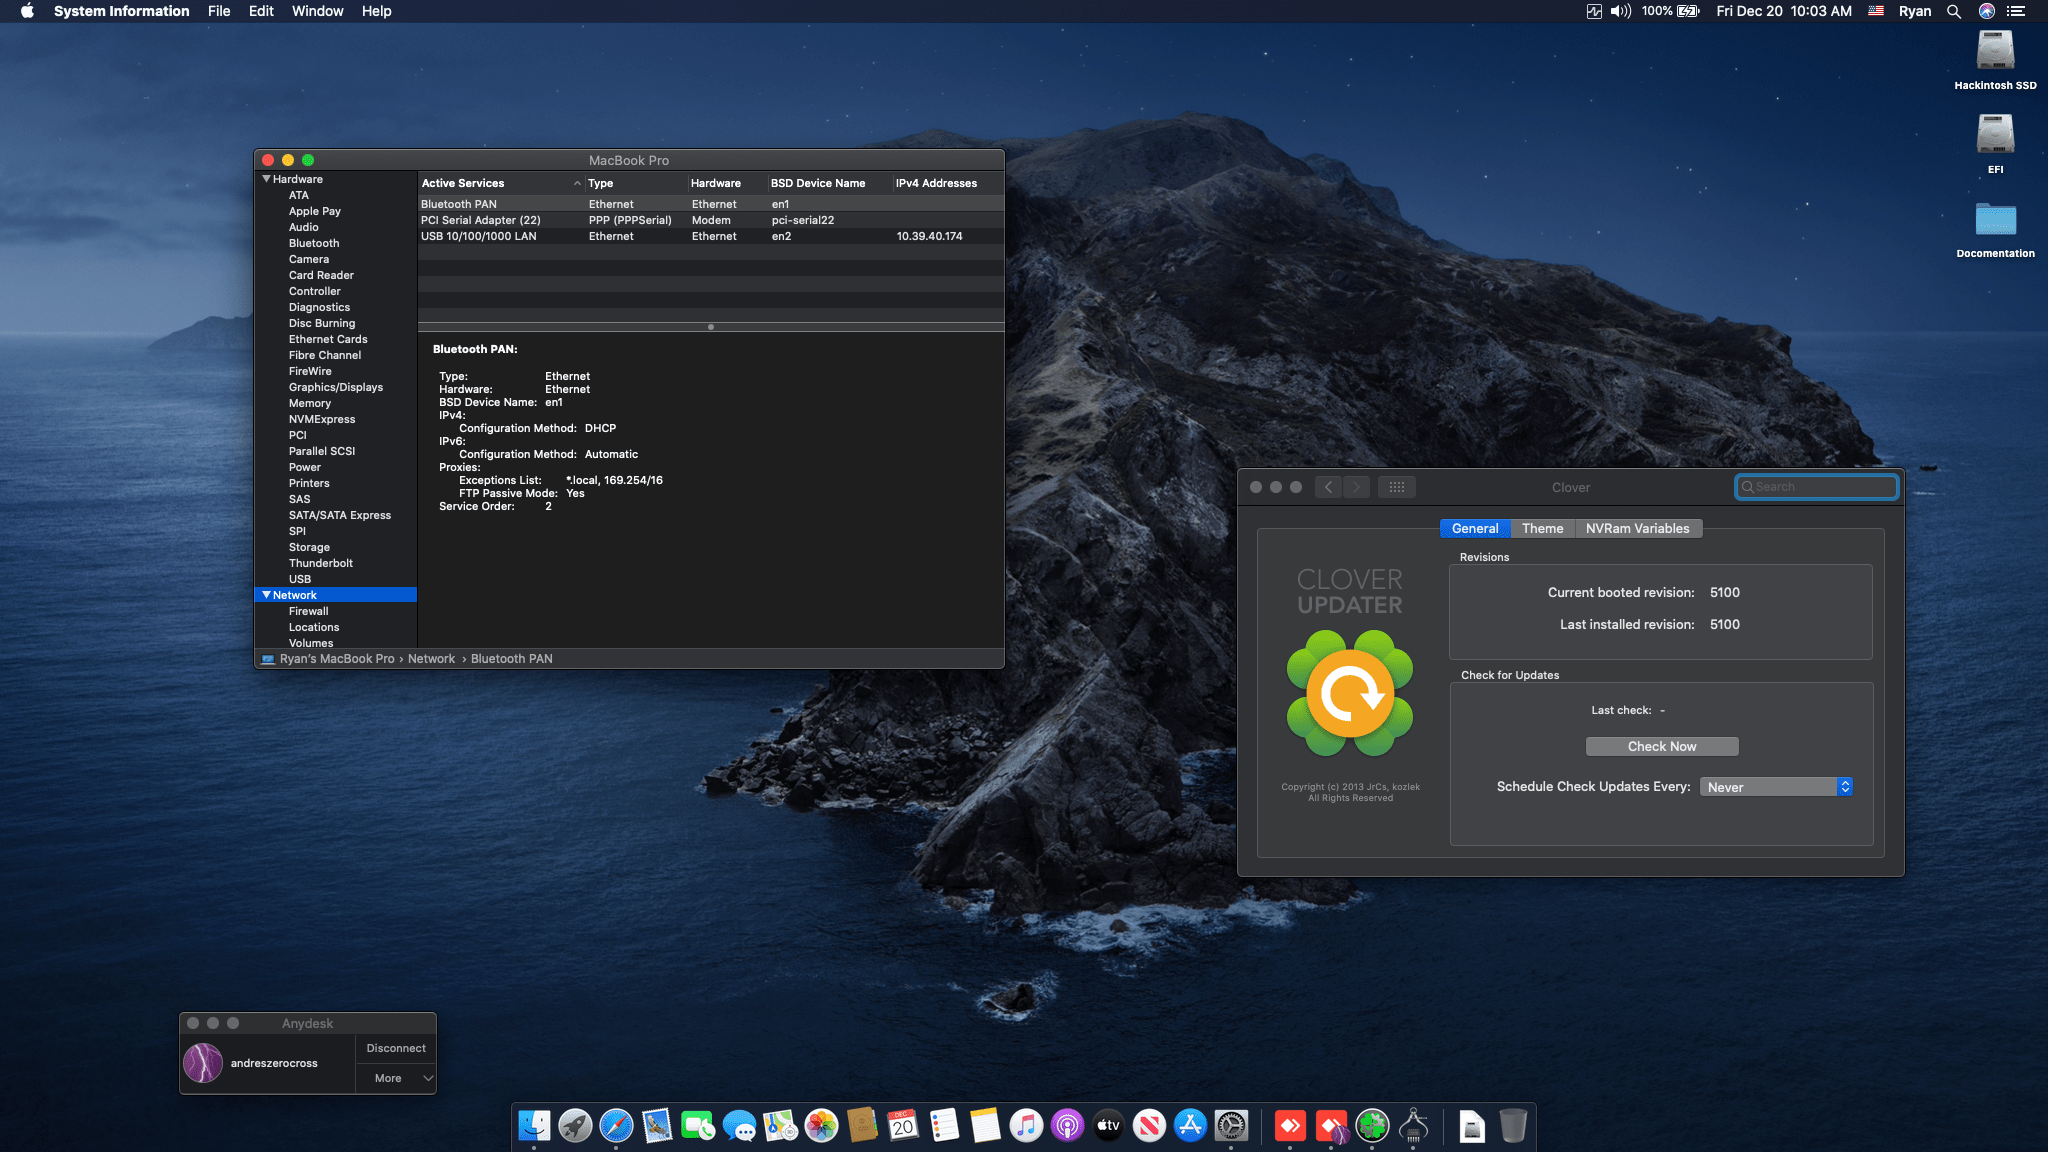
Task: Collapse the Hardware section in sidebar
Action: (266, 179)
